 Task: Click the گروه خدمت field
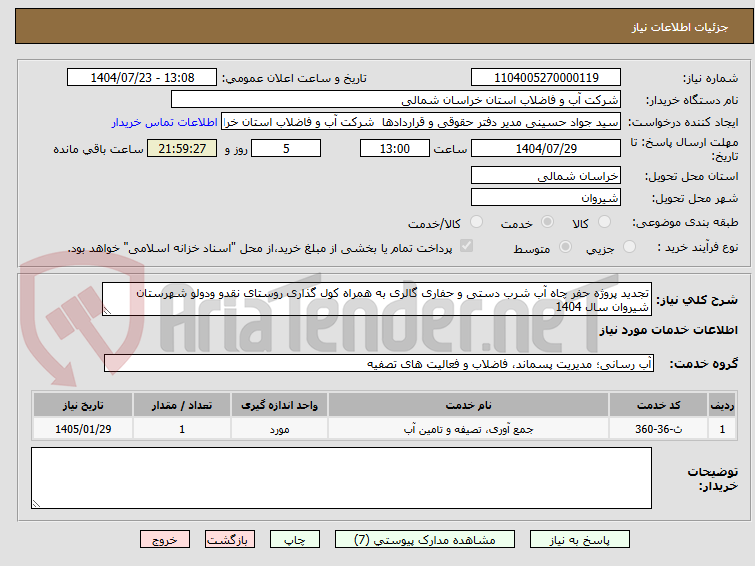pos(378,364)
